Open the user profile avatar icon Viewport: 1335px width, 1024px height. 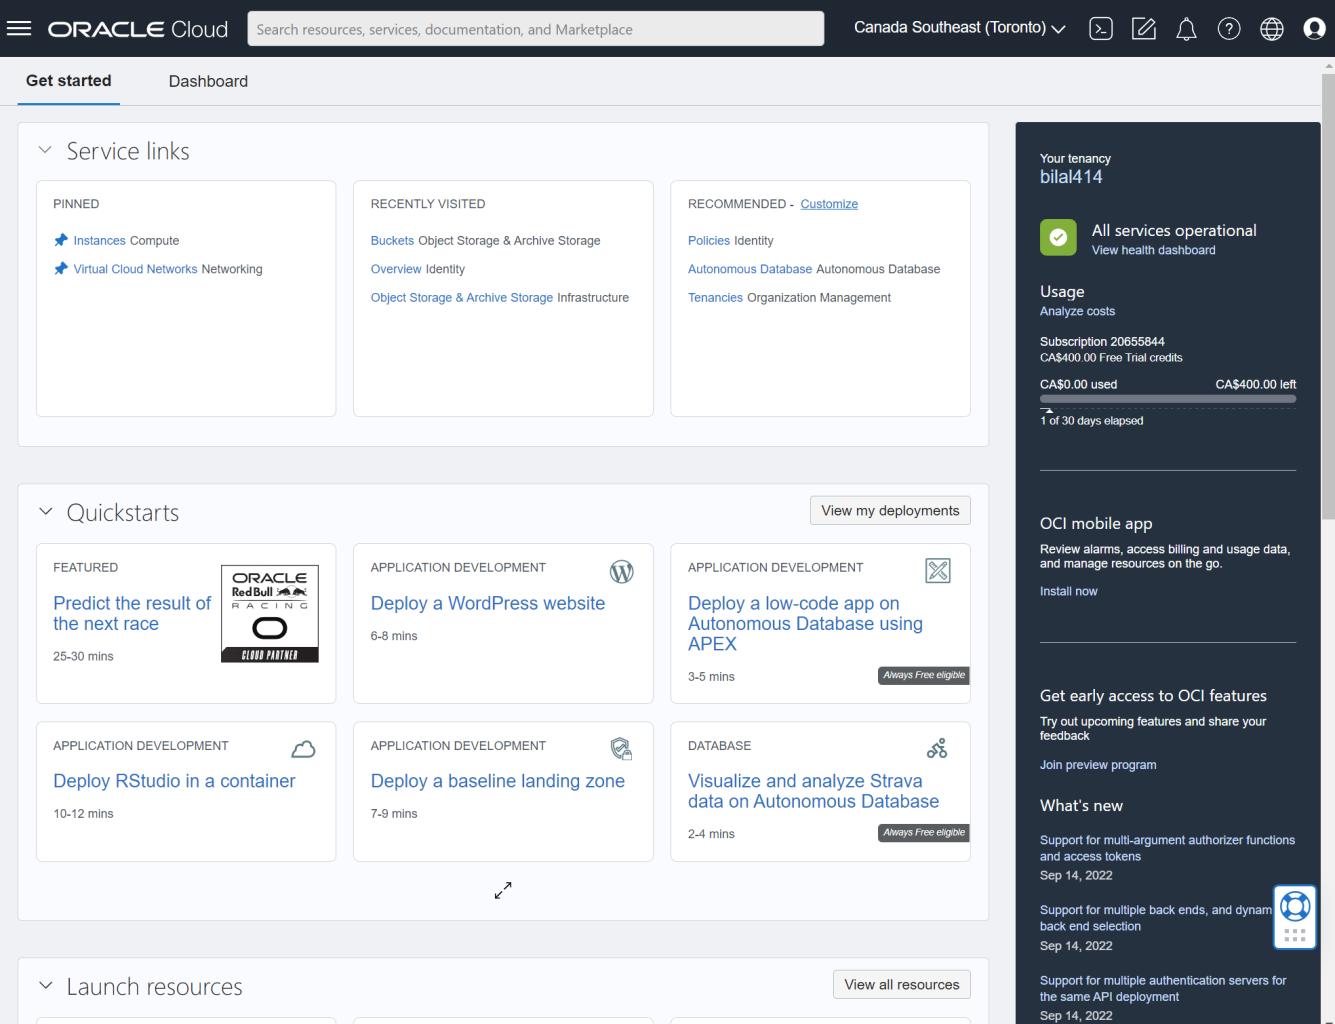[1315, 29]
